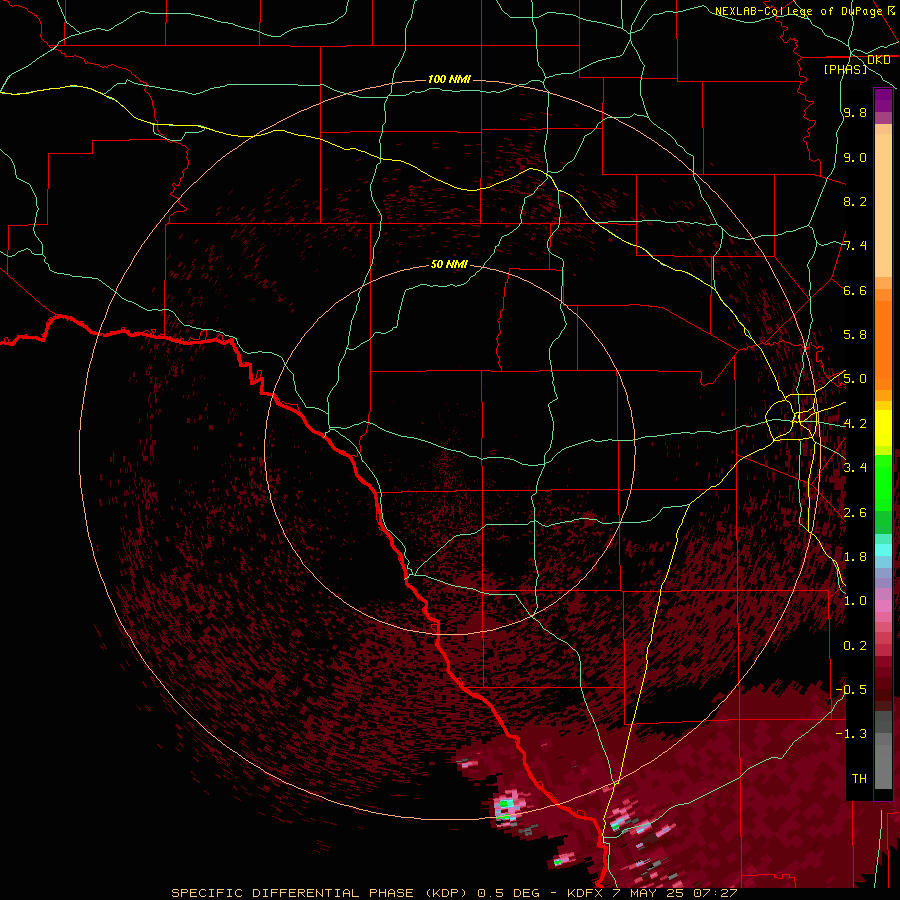
Task: Click the 9.8 value on the color scale
Action: click(855, 112)
